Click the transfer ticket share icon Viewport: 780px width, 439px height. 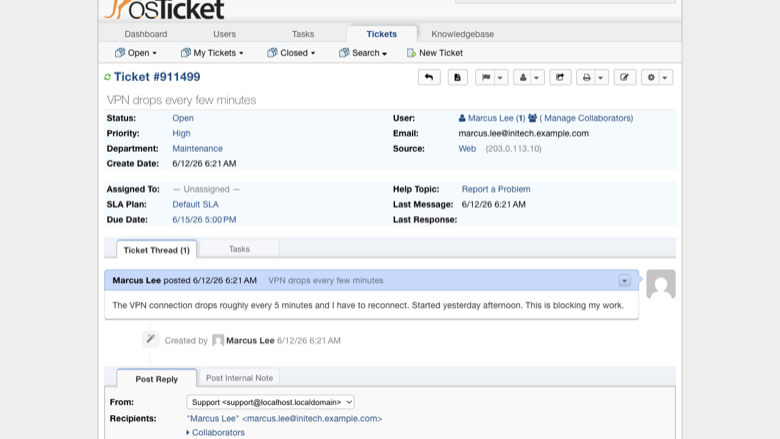(x=560, y=78)
